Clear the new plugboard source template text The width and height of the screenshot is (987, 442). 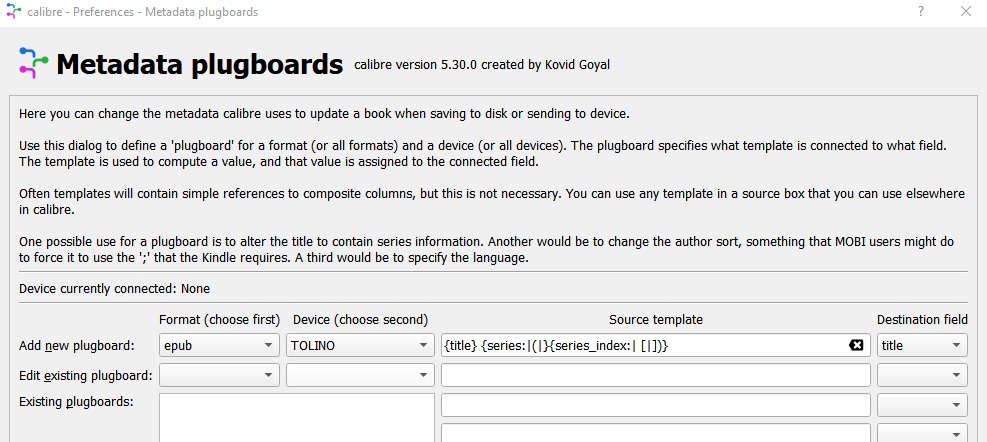(x=856, y=345)
